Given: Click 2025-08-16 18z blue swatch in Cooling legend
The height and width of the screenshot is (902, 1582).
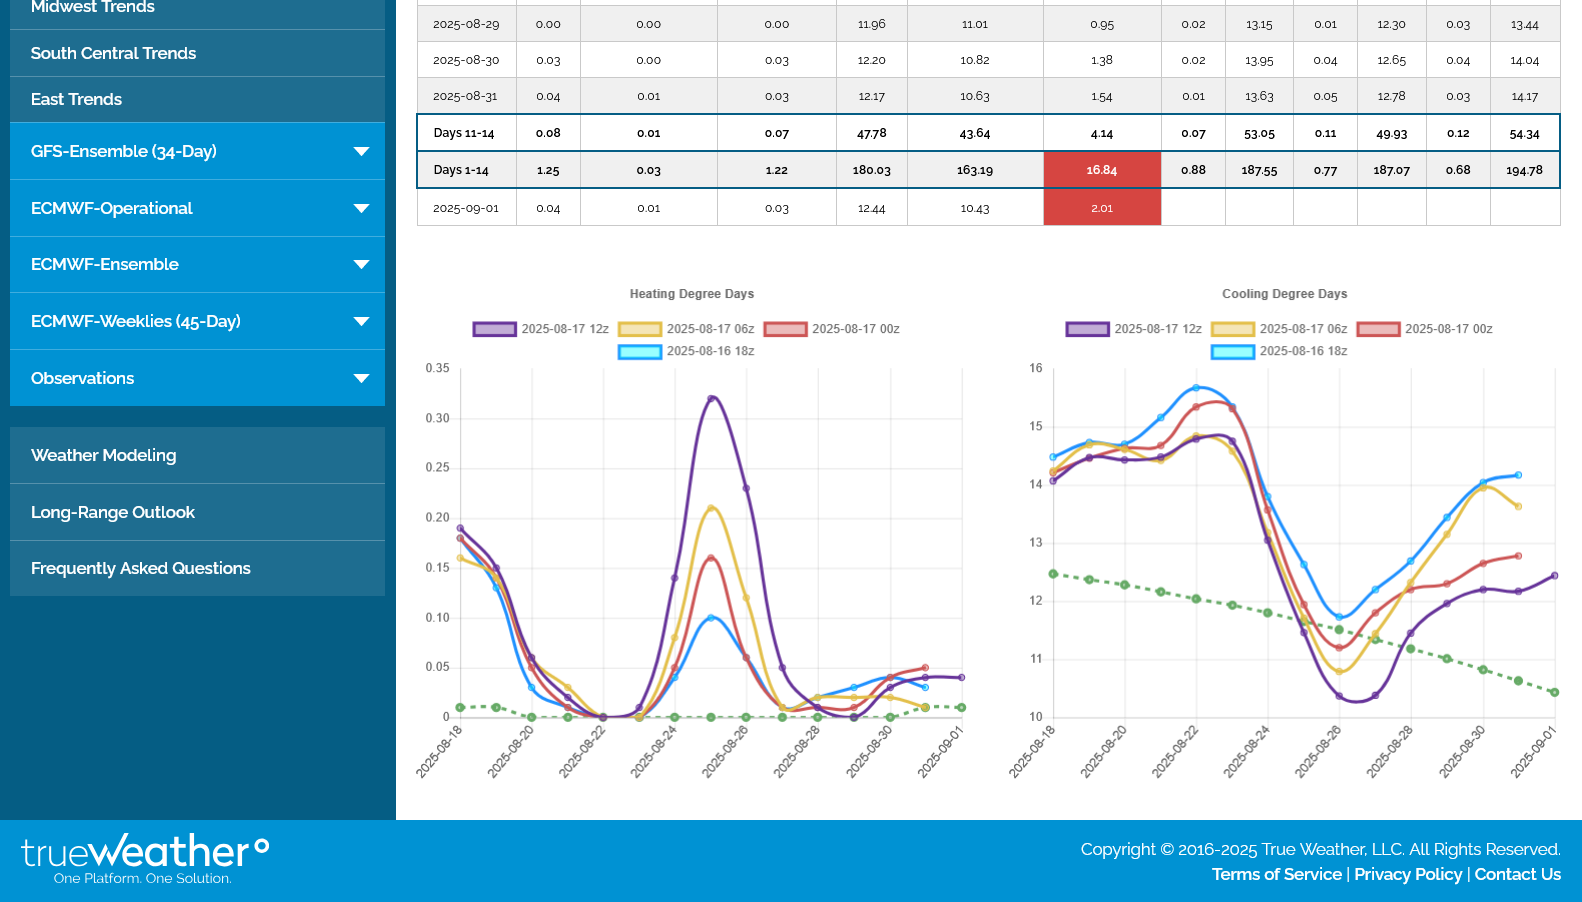Looking at the screenshot, I should [x=1232, y=351].
